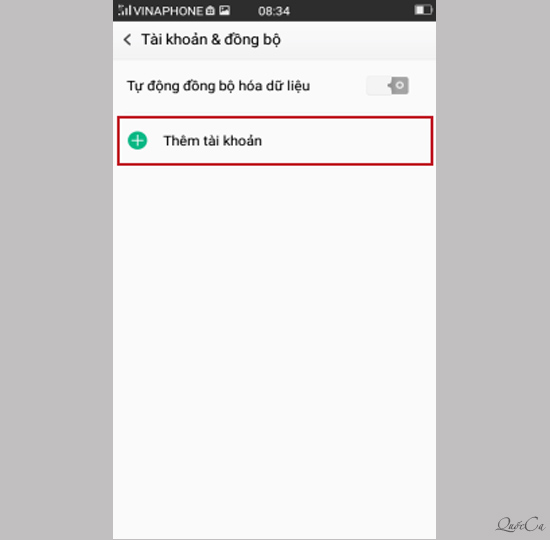550x540 pixels.
Task: Click the signal strength icon
Action: (125, 11)
